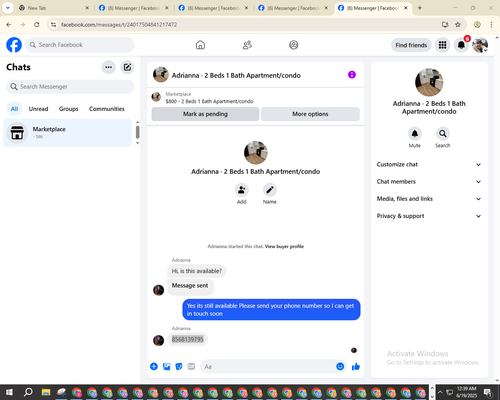
Task: Open the Facebook home logo
Action: (14, 45)
